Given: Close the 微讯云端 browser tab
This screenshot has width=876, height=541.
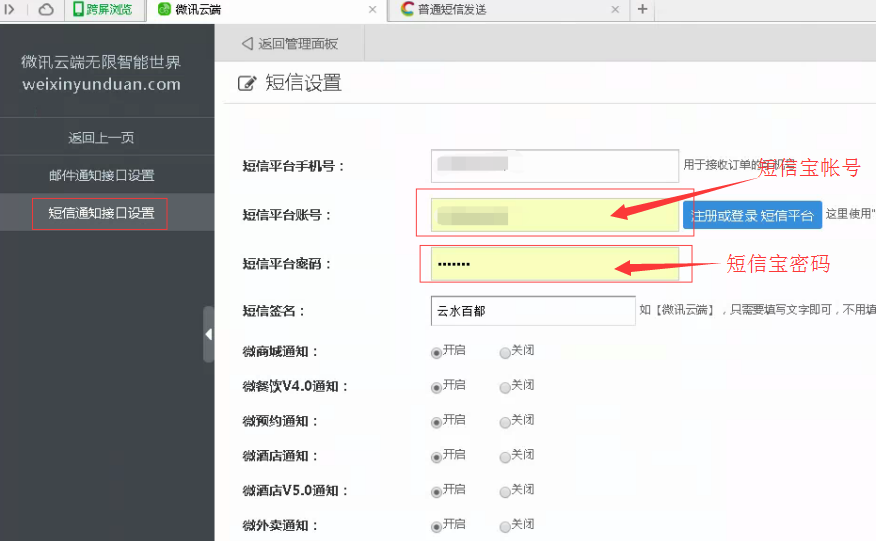Looking at the screenshot, I should click(372, 10).
